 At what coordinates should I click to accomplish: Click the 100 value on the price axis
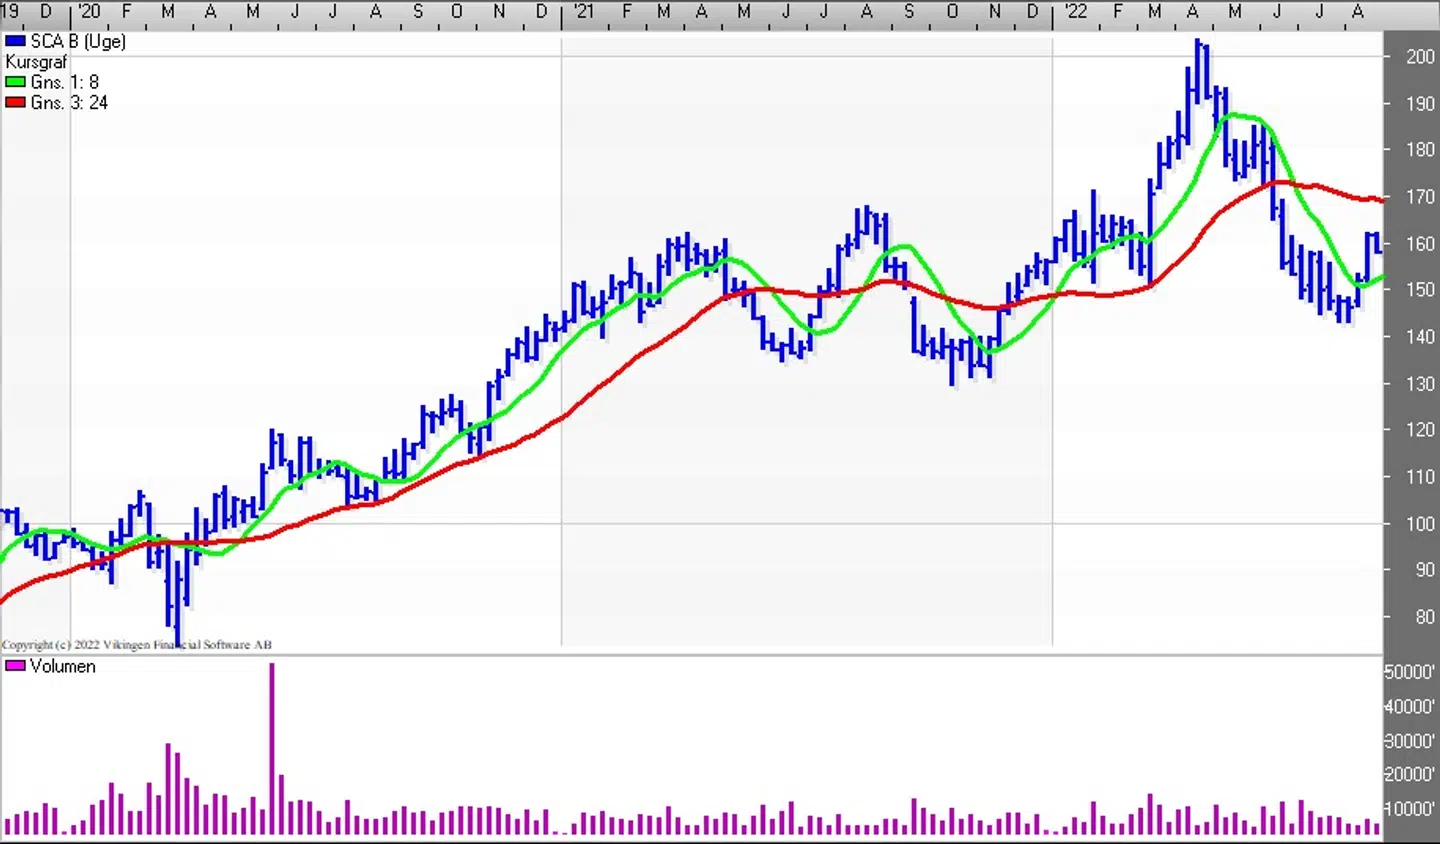coord(1420,523)
